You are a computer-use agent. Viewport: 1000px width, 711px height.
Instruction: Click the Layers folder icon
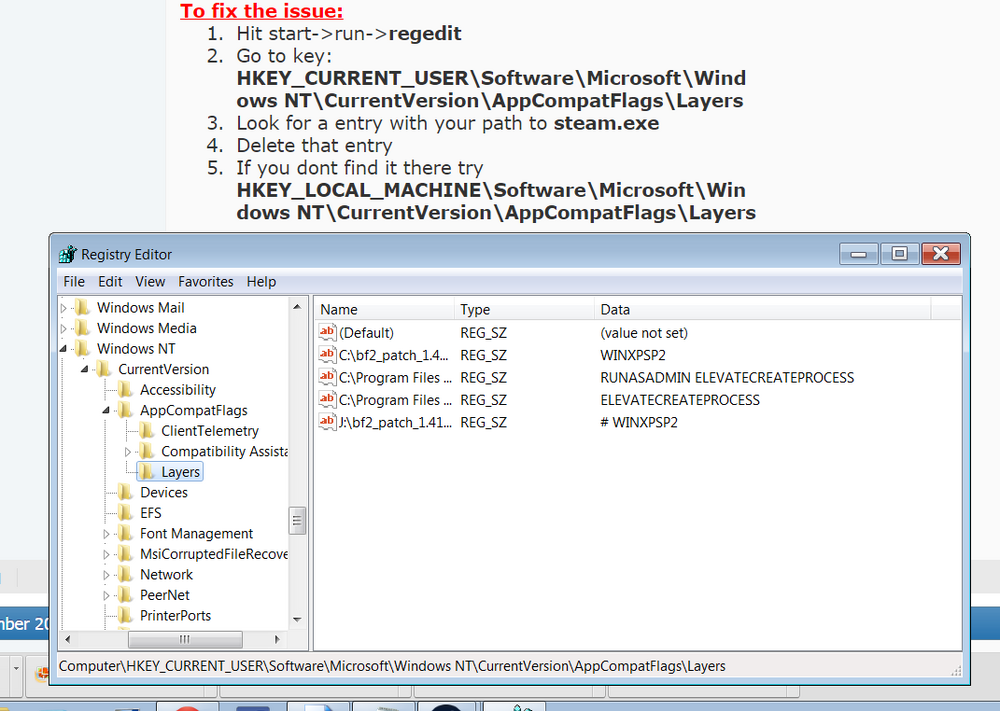click(147, 471)
